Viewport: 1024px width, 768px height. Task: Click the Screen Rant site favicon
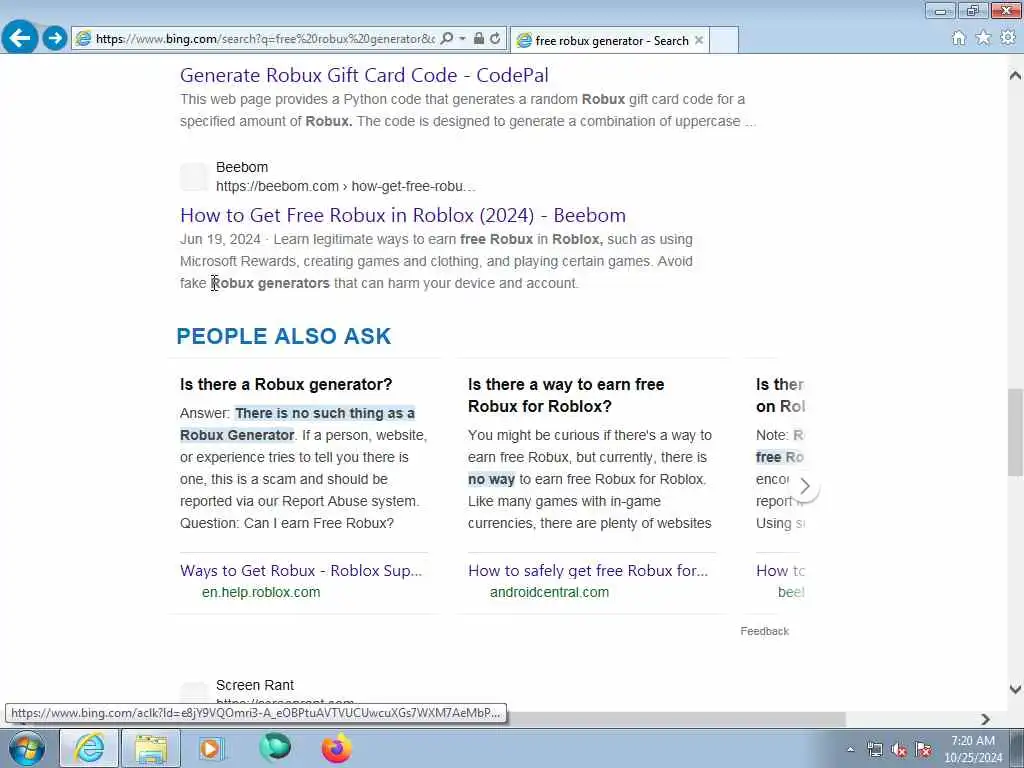(194, 694)
